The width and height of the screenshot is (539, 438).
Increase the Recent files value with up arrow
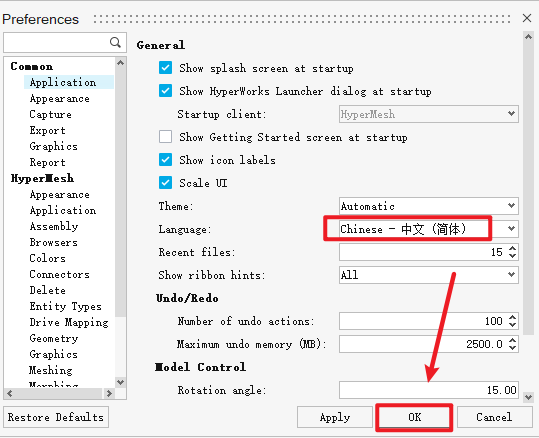pyautogui.click(x=512, y=248)
